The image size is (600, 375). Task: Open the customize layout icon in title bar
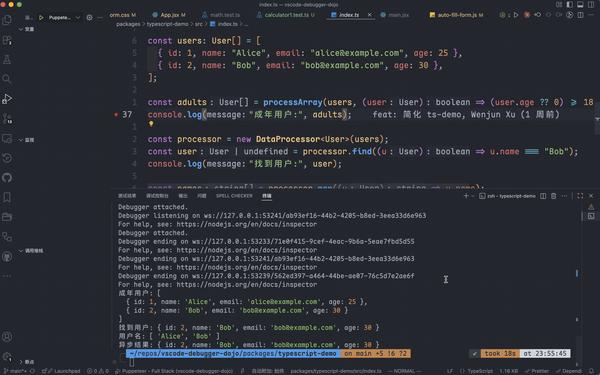point(559,5)
